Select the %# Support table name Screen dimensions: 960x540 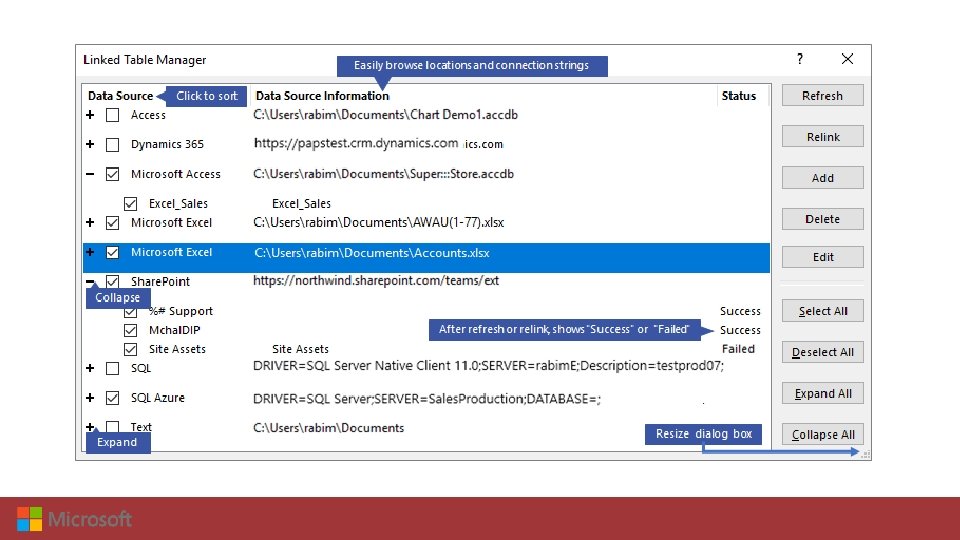[x=181, y=311]
